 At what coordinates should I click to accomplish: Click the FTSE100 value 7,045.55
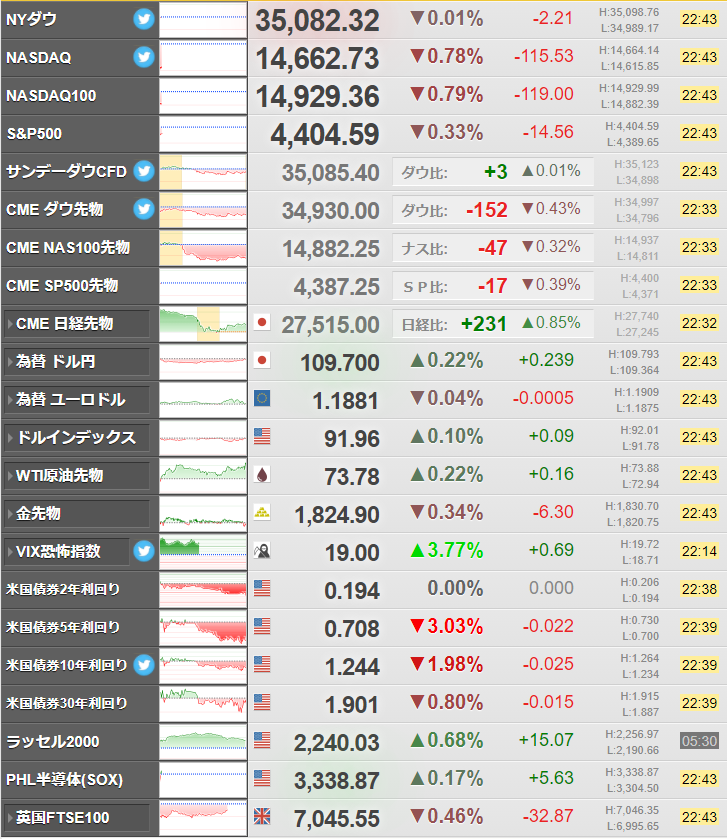(337, 819)
